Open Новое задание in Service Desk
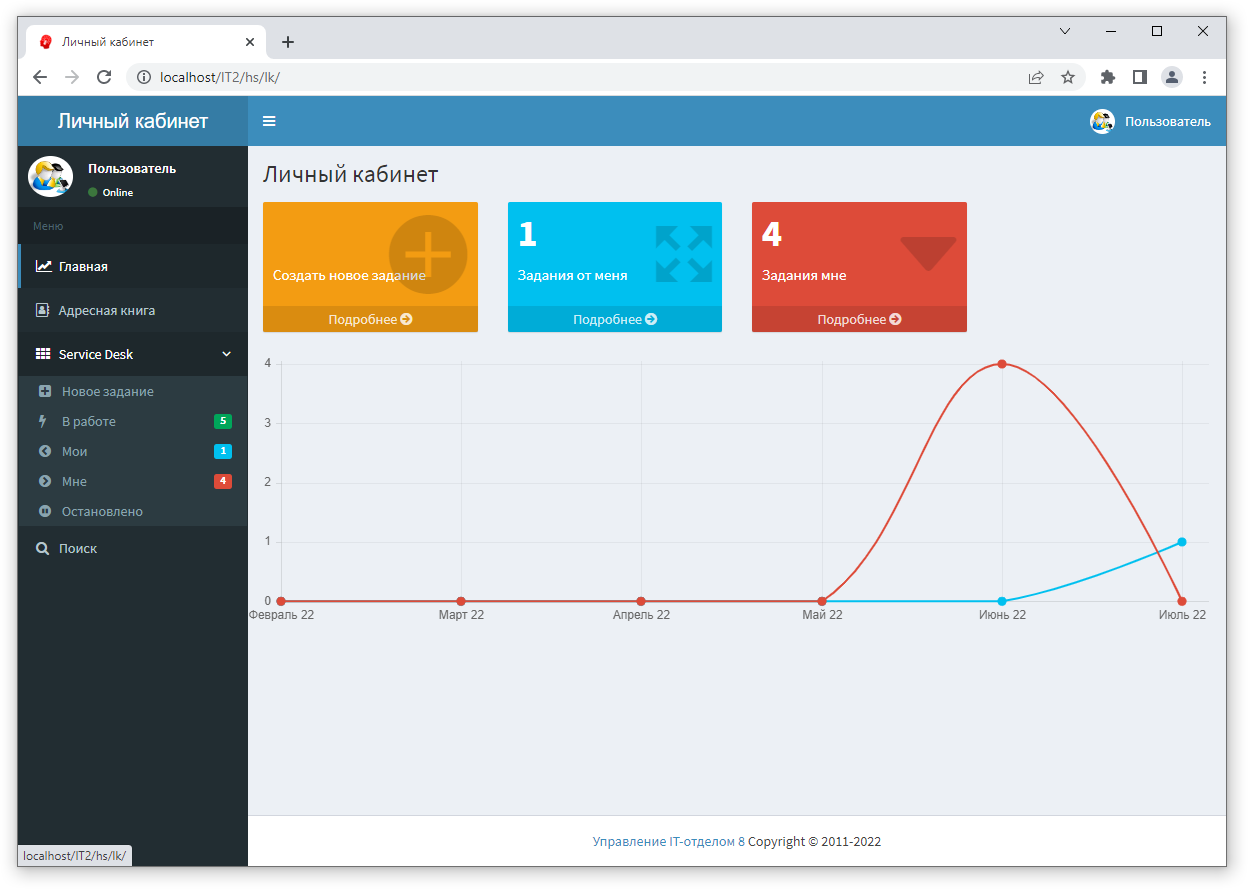 [107, 392]
